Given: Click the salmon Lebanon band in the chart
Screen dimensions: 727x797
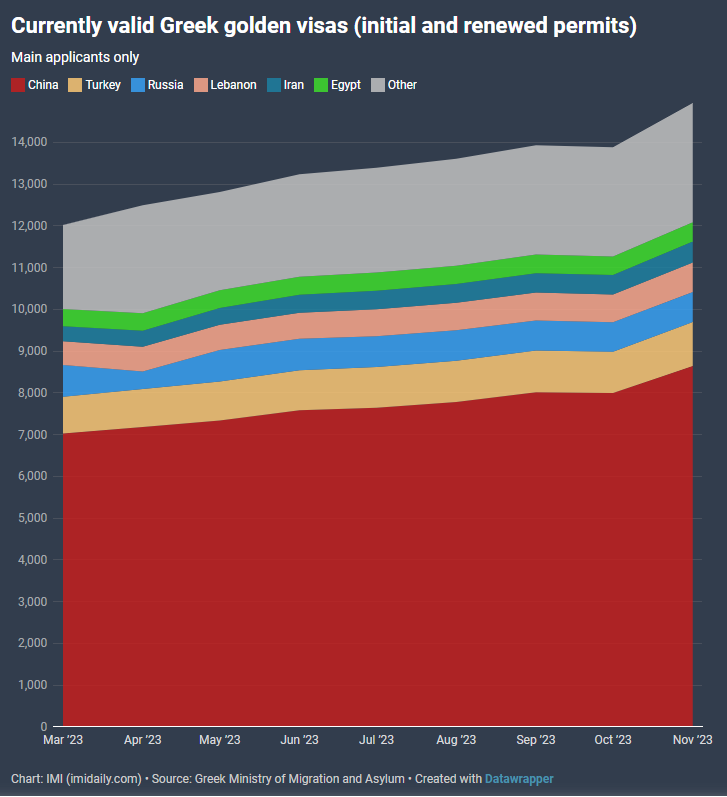Looking at the screenshot, I should point(378,322).
